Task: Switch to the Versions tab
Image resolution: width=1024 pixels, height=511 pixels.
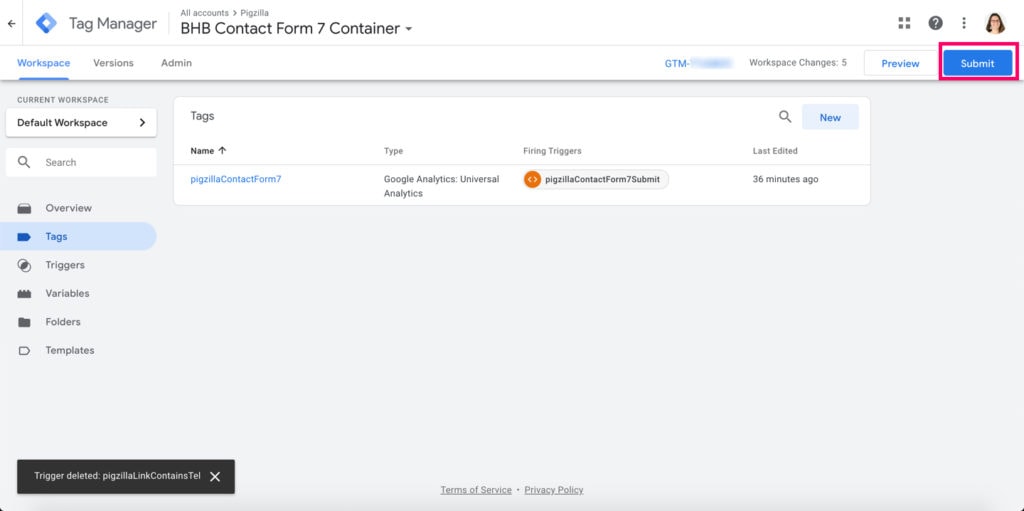Action: pyautogui.click(x=114, y=63)
